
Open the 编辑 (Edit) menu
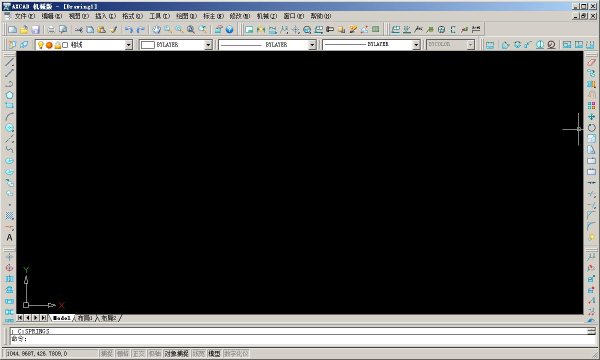52,16
